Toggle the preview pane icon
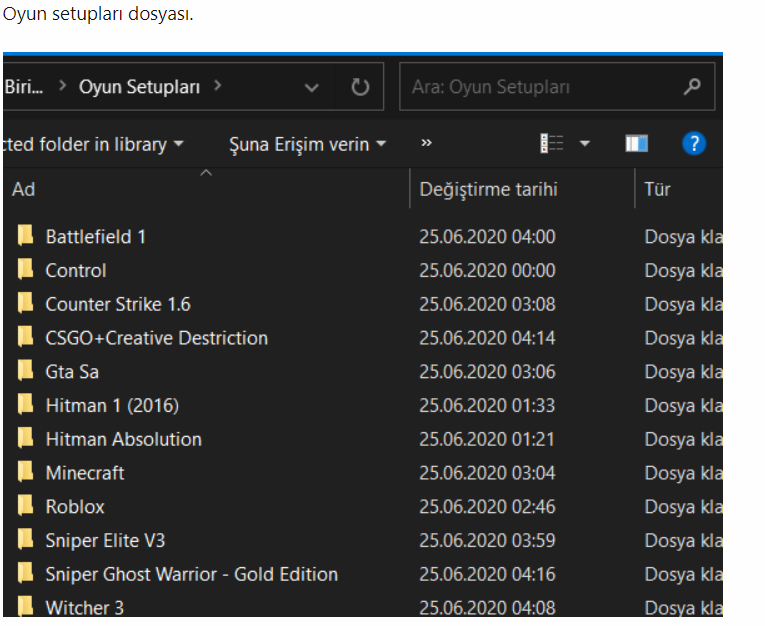Viewport: 765px width, 626px height. click(637, 144)
